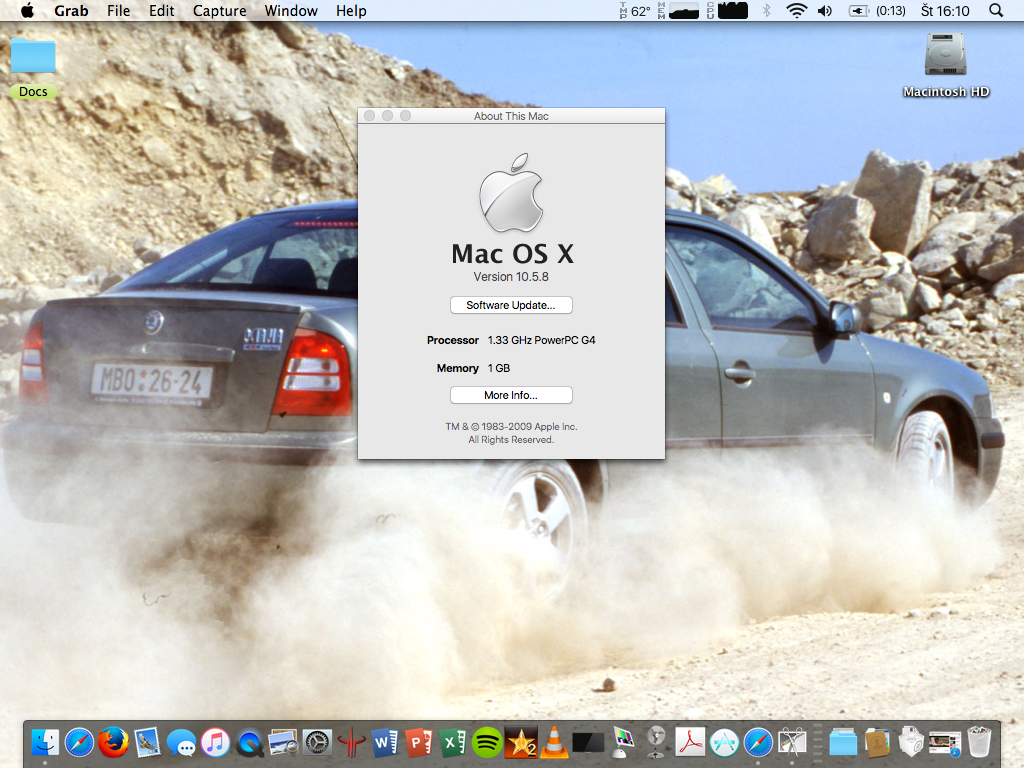
Task: Open Grab scissors icon in Dock
Action: tap(792, 743)
